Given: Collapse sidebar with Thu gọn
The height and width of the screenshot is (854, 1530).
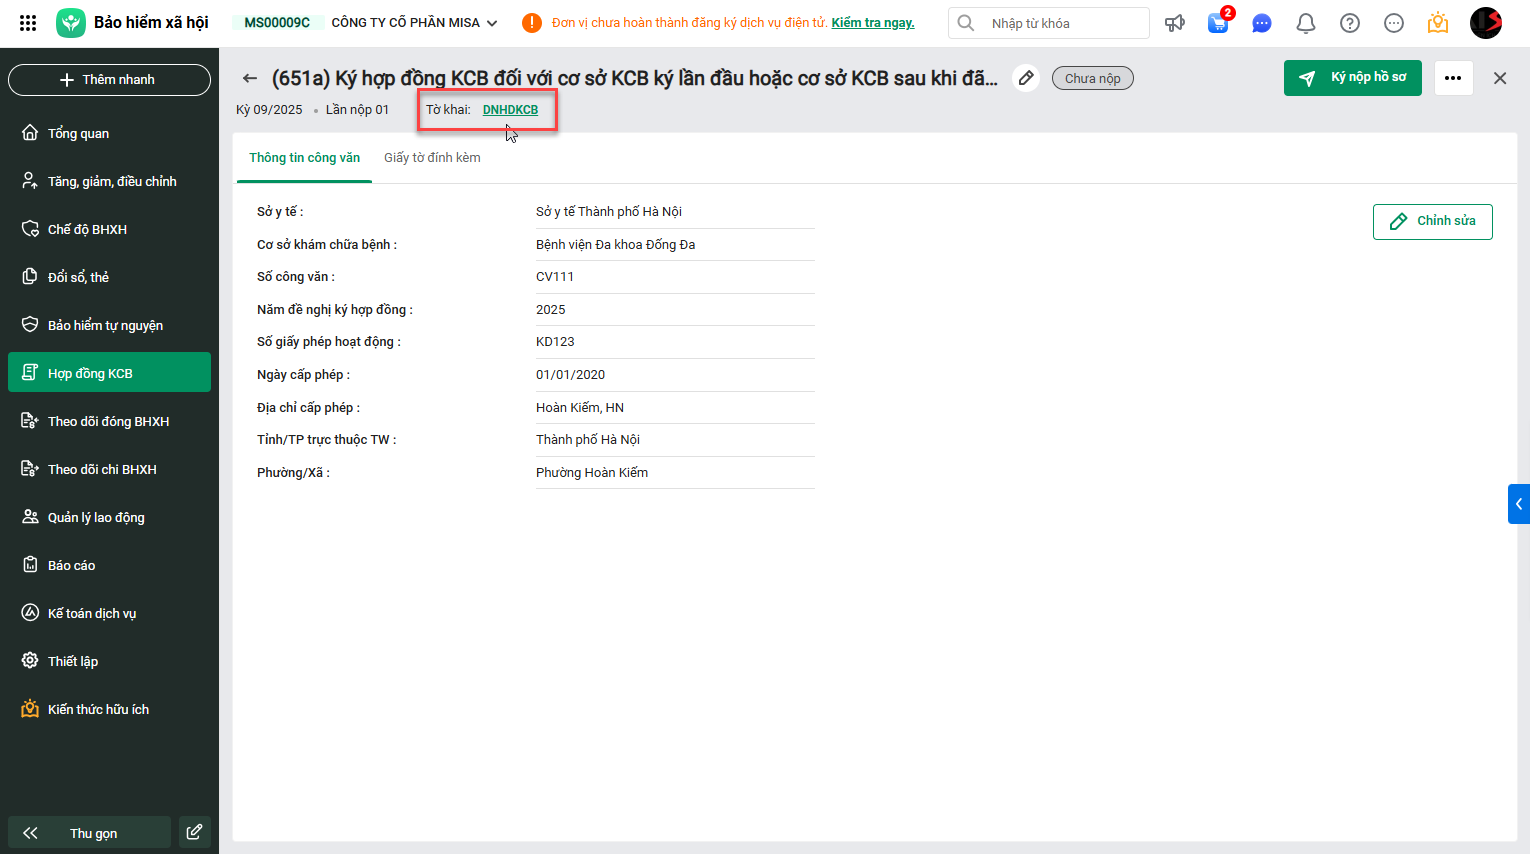Looking at the screenshot, I should pos(90,832).
